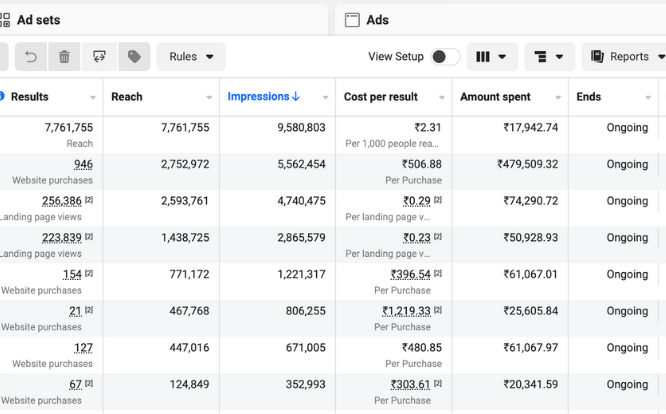Viewport: 666px width, 414px height.
Task: Click the Ad sets grid icon
Action: (5, 19)
